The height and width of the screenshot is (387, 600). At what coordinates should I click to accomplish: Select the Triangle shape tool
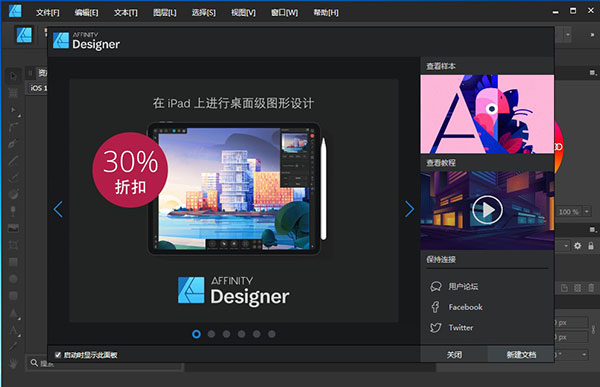pyautogui.click(x=13, y=313)
